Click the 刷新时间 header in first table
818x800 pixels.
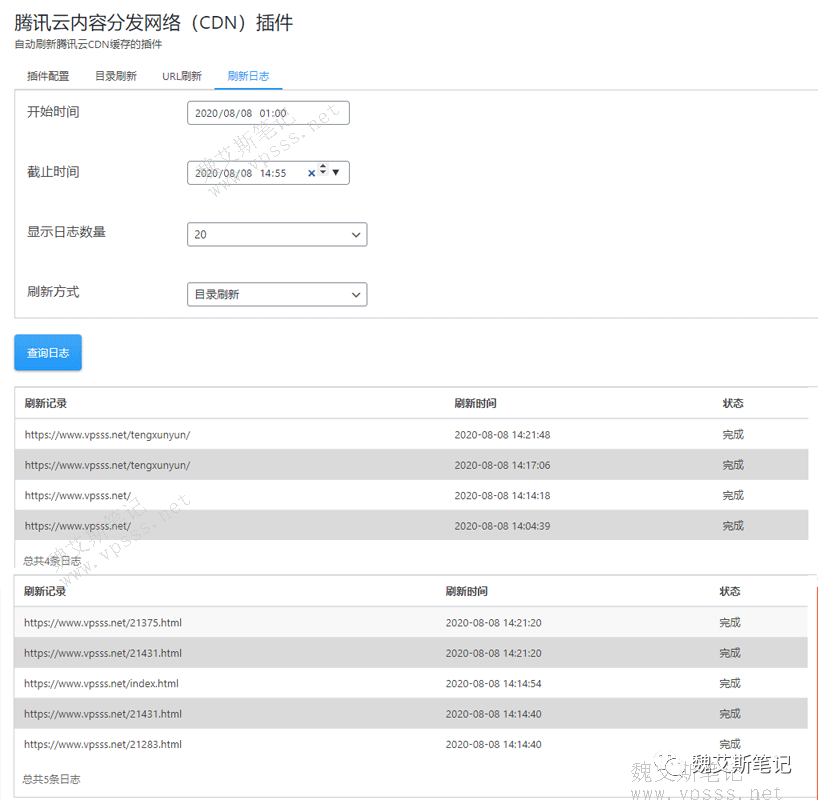475,404
